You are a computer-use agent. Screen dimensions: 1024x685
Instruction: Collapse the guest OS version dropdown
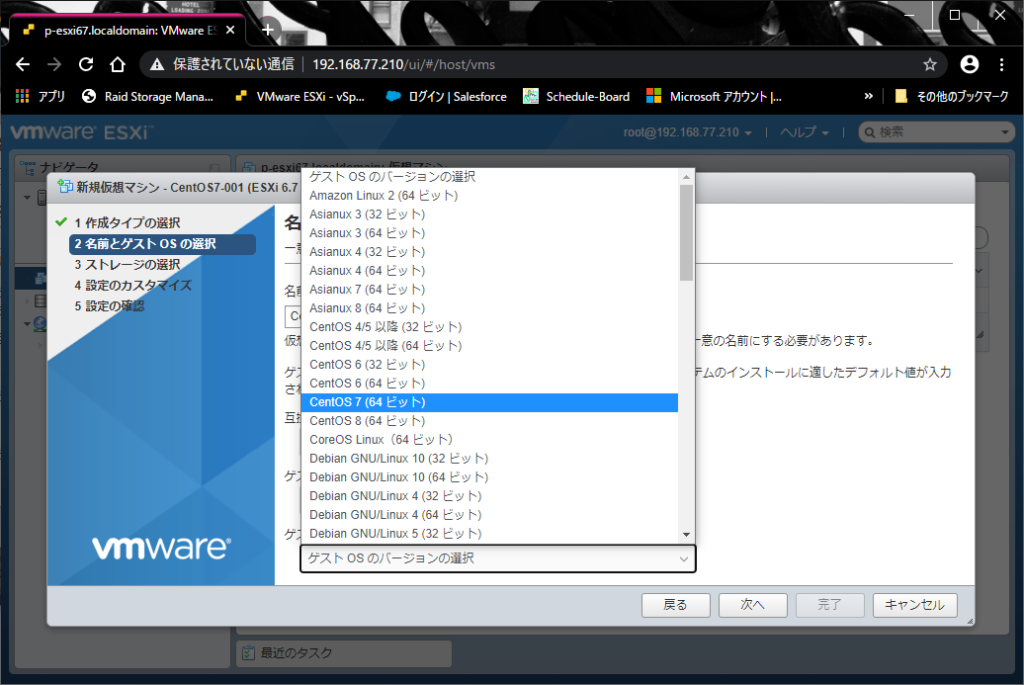(498, 559)
